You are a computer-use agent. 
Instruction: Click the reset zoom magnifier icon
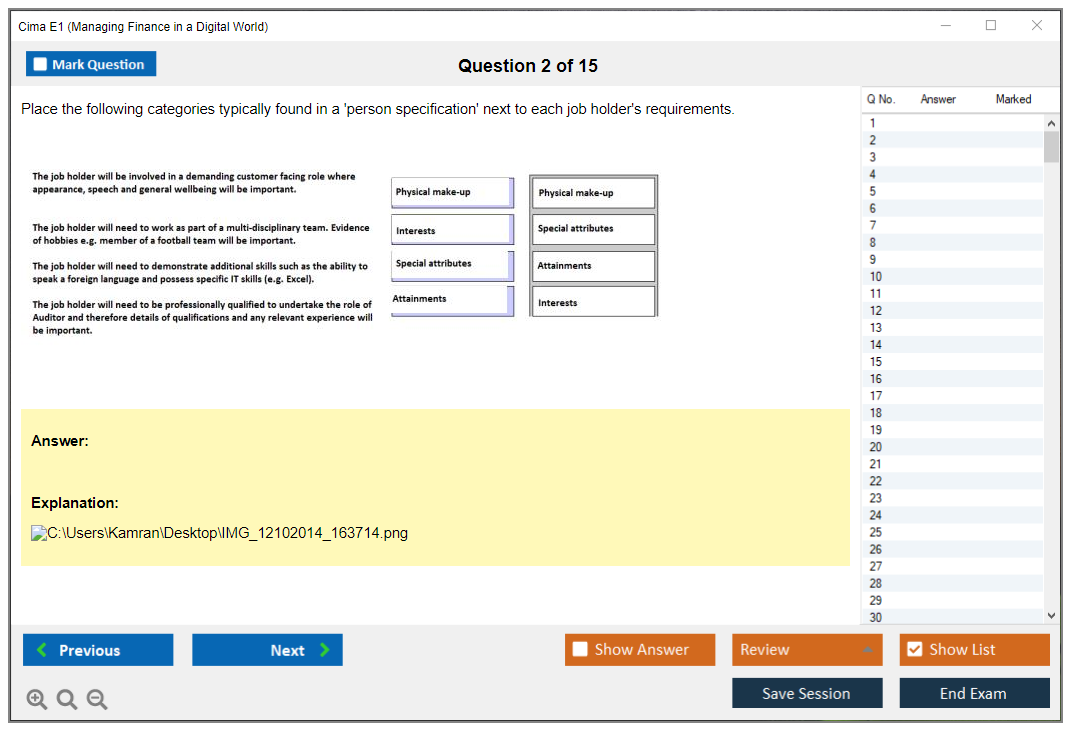67,700
